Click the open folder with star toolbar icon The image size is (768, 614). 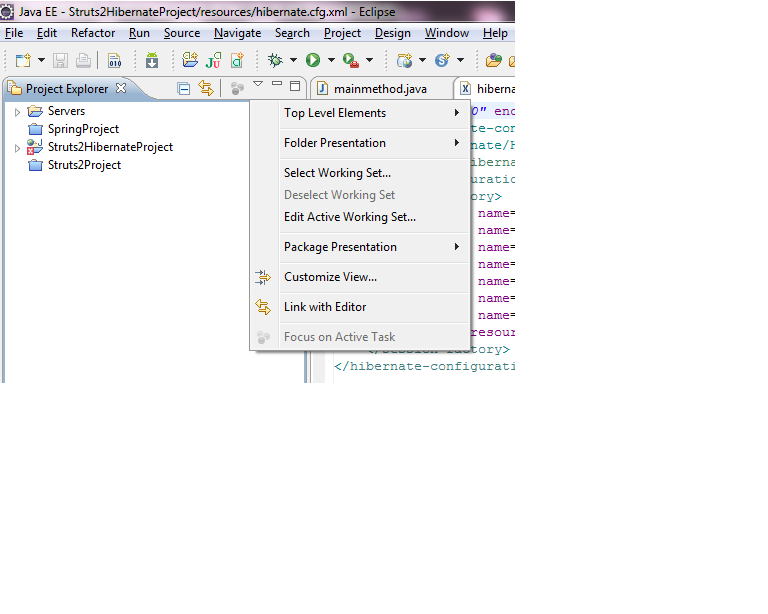tap(190, 60)
